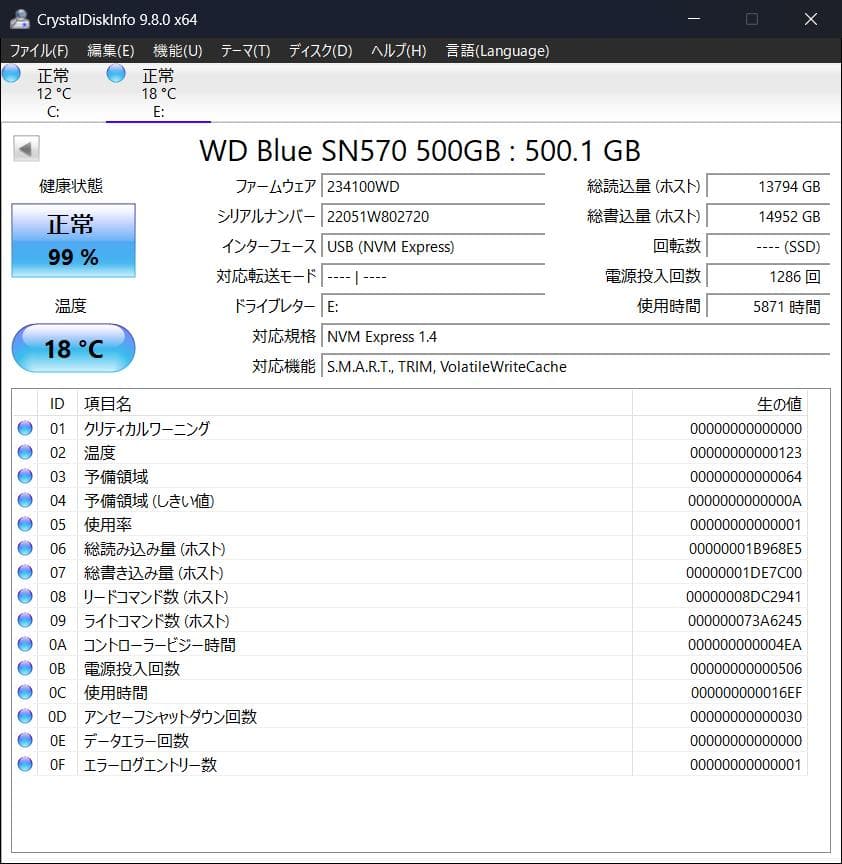Click the blue status orb for drive E:

[x=116, y=73]
